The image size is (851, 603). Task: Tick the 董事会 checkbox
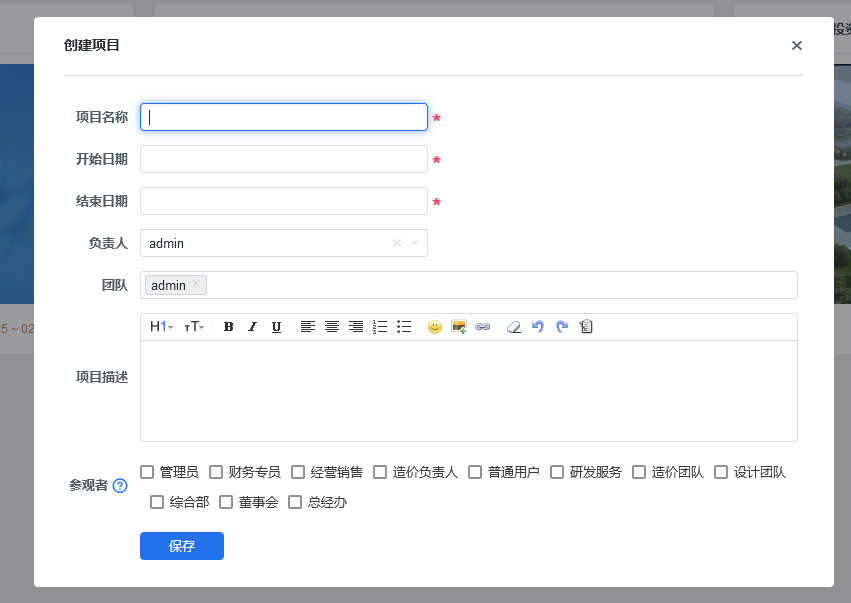point(226,502)
